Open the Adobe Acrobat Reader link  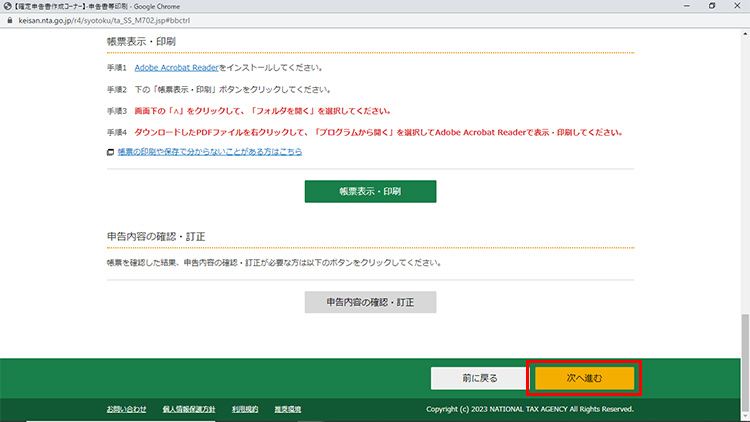pos(177,68)
